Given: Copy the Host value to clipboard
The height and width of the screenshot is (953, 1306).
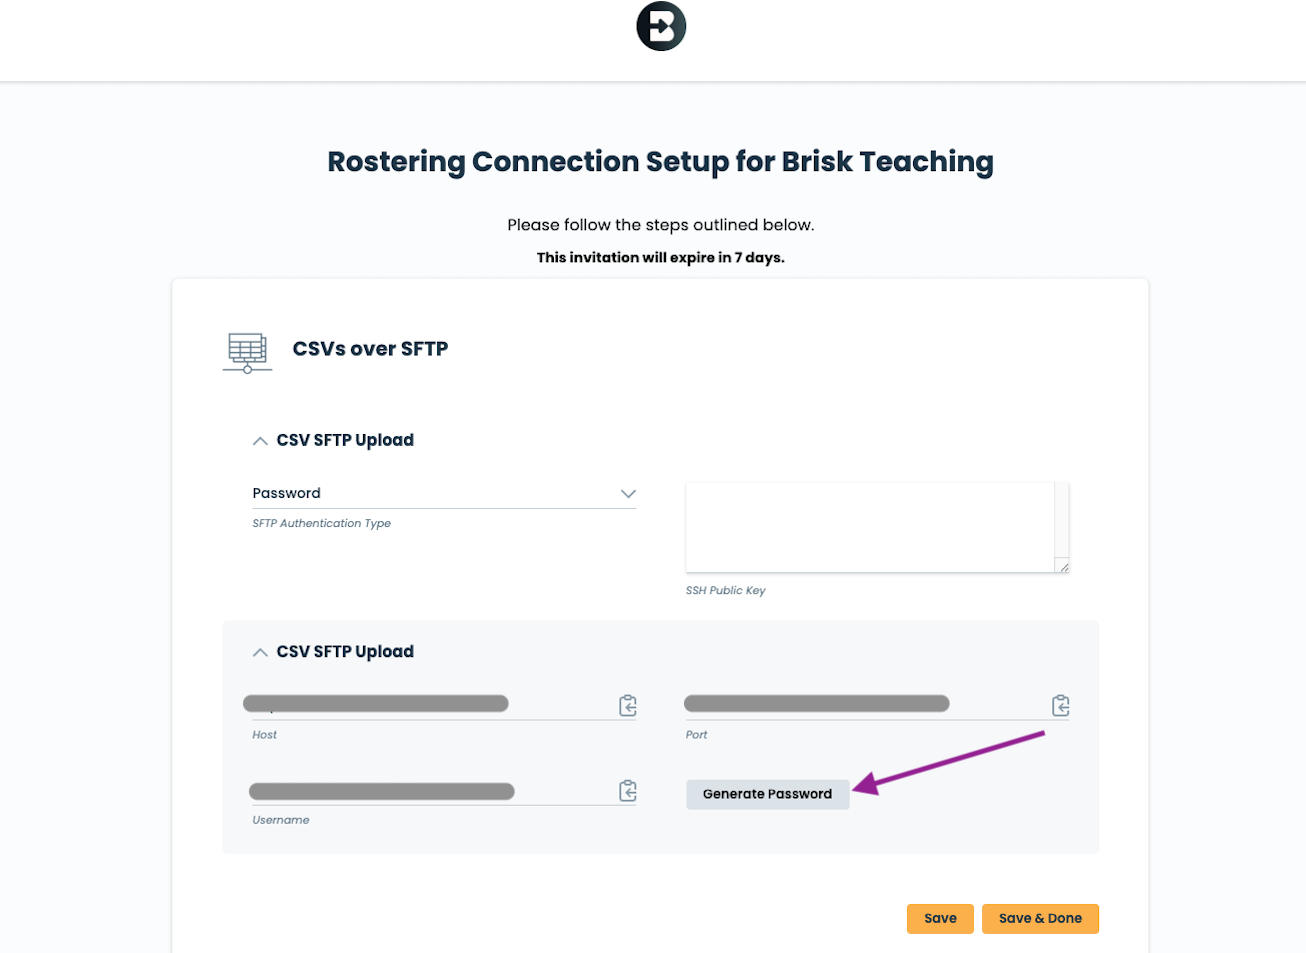Looking at the screenshot, I should [x=628, y=706].
